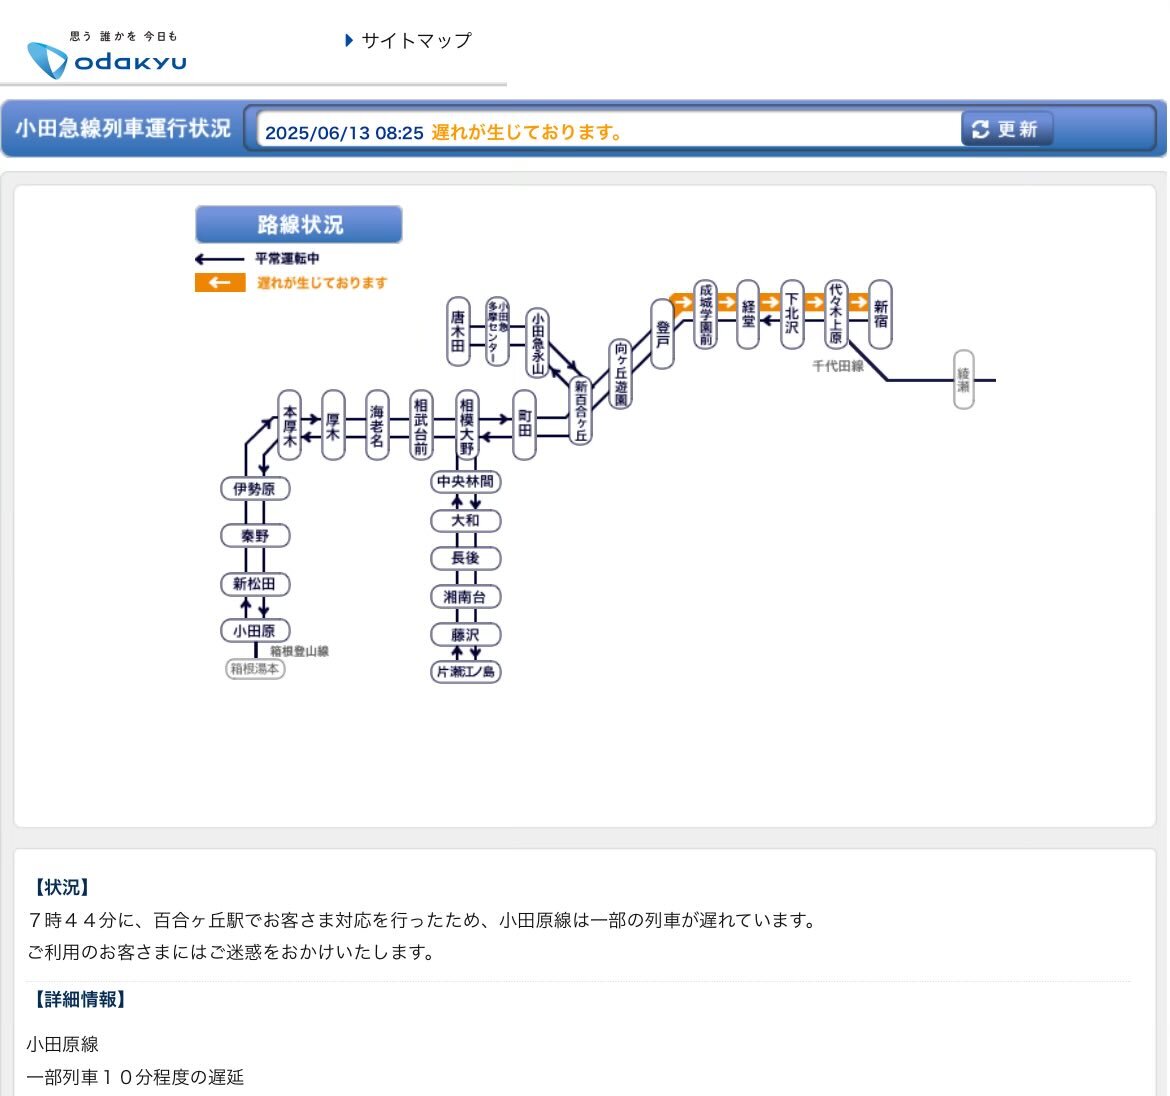This screenshot has height=1096, width=1170.
Task: Click 海老名 station label
Action: [x=378, y=424]
